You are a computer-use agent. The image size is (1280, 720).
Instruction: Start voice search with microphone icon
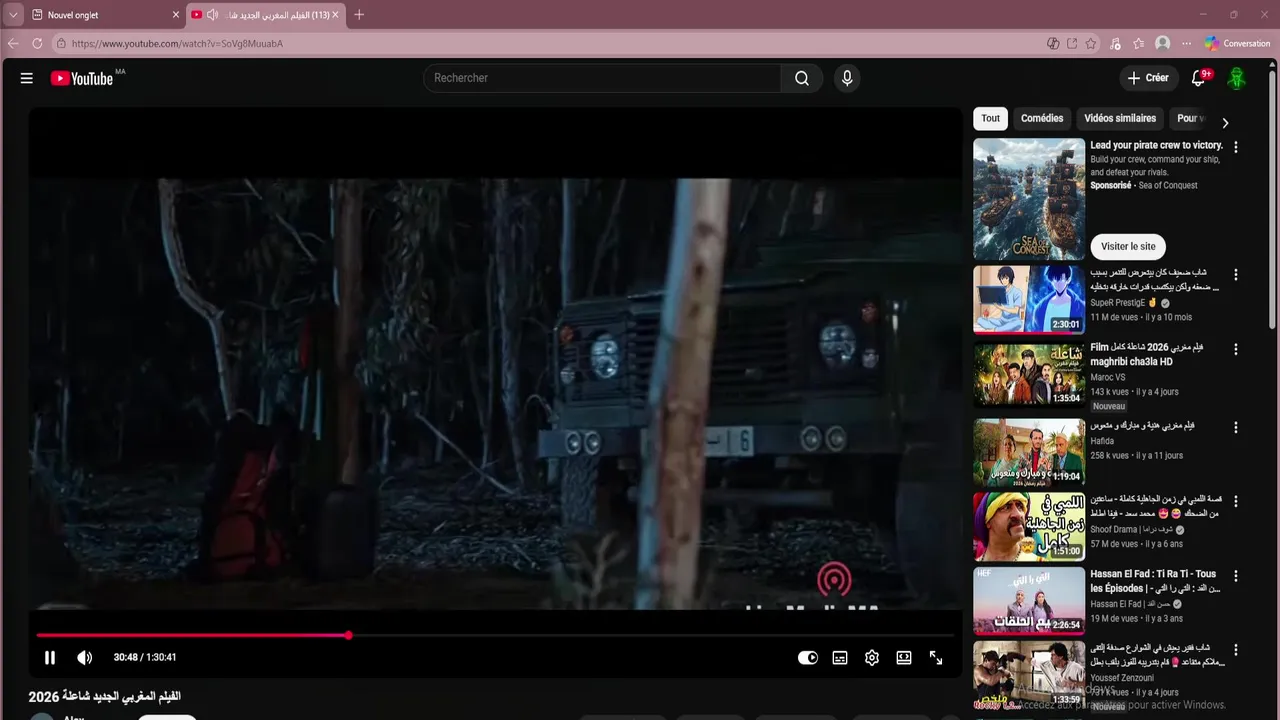pyautogui.click(x=847, y=78)
